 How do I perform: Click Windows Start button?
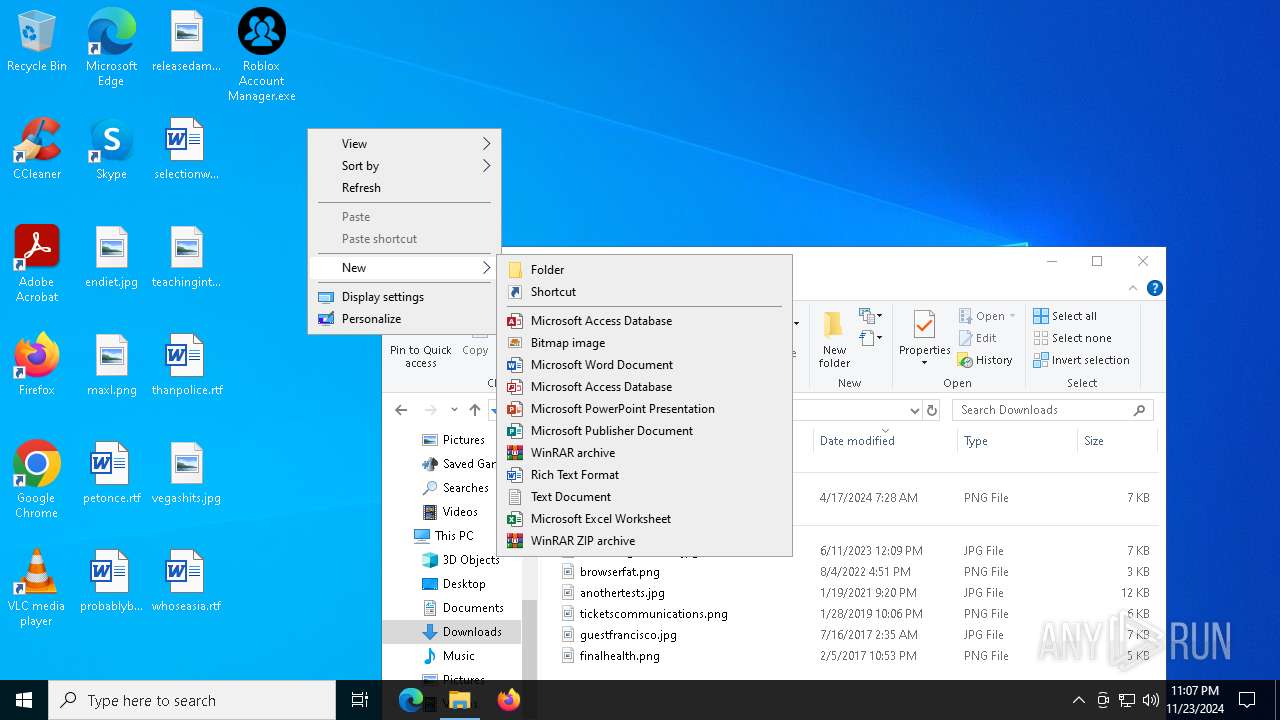click(x=24, y=700)
